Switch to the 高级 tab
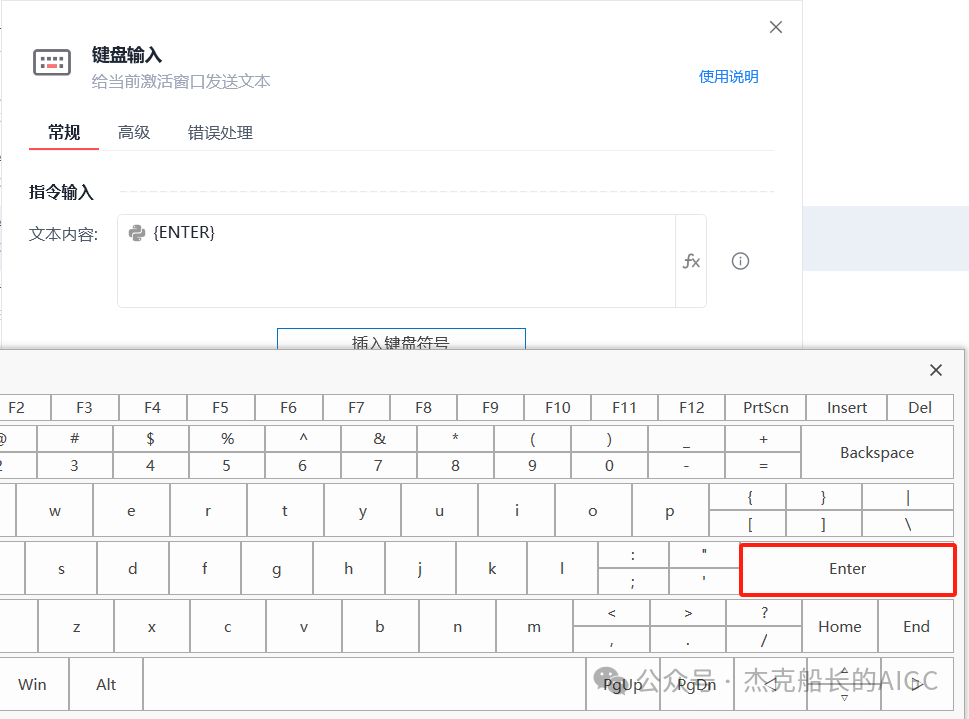 coord(134,132)
